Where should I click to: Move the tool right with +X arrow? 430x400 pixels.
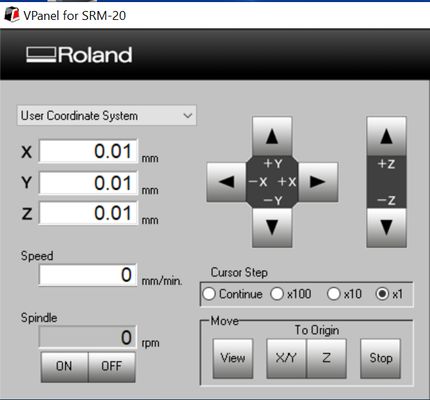tap(318, 182)
